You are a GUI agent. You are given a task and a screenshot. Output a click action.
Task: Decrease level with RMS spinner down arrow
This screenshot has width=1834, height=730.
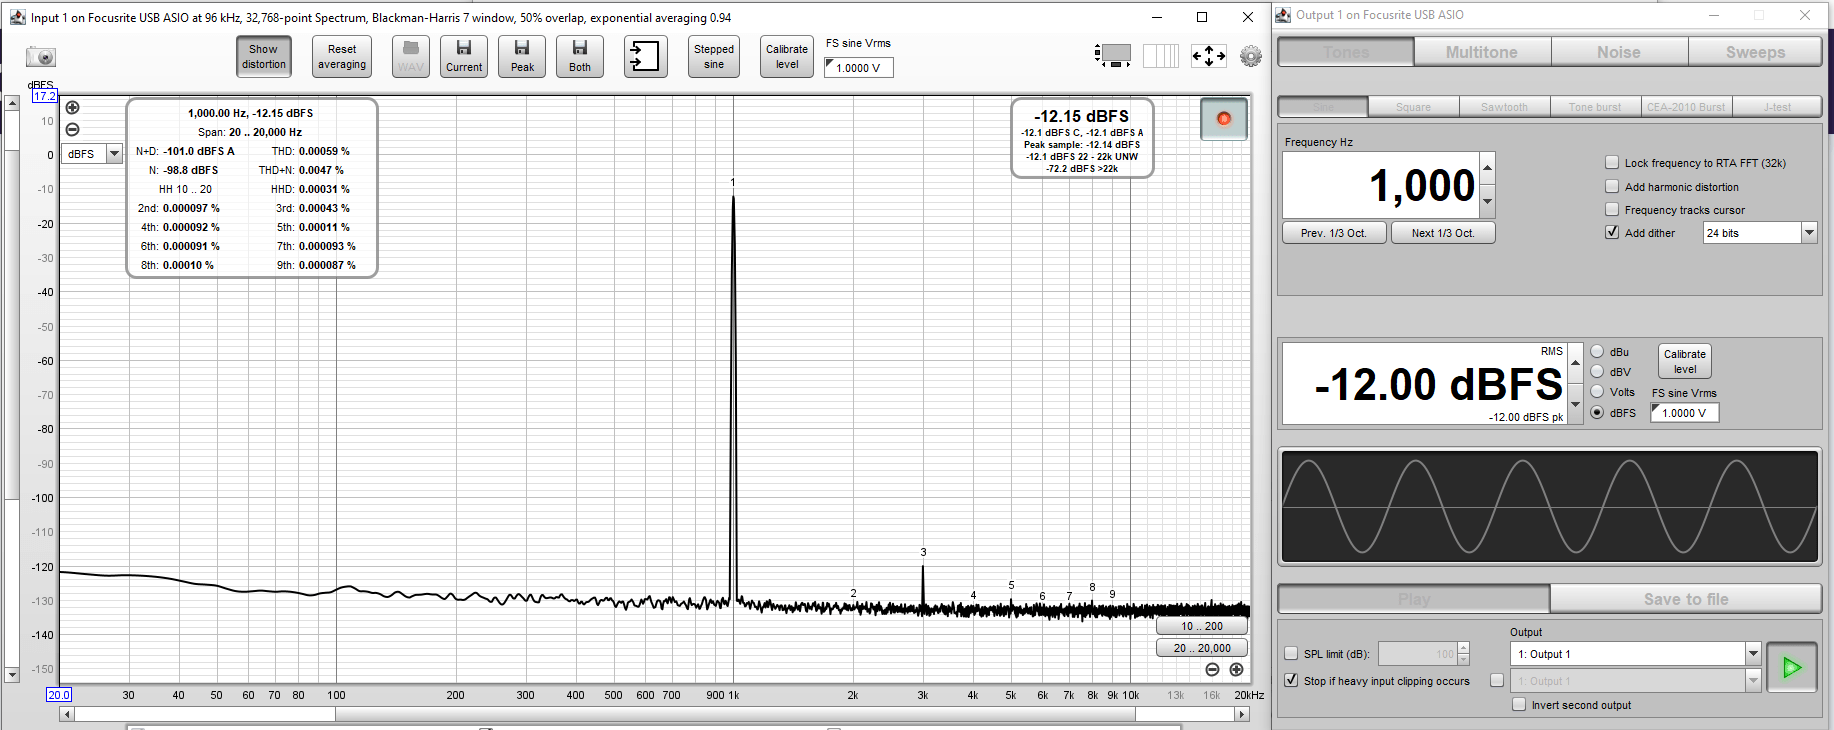coord(1576,404)
